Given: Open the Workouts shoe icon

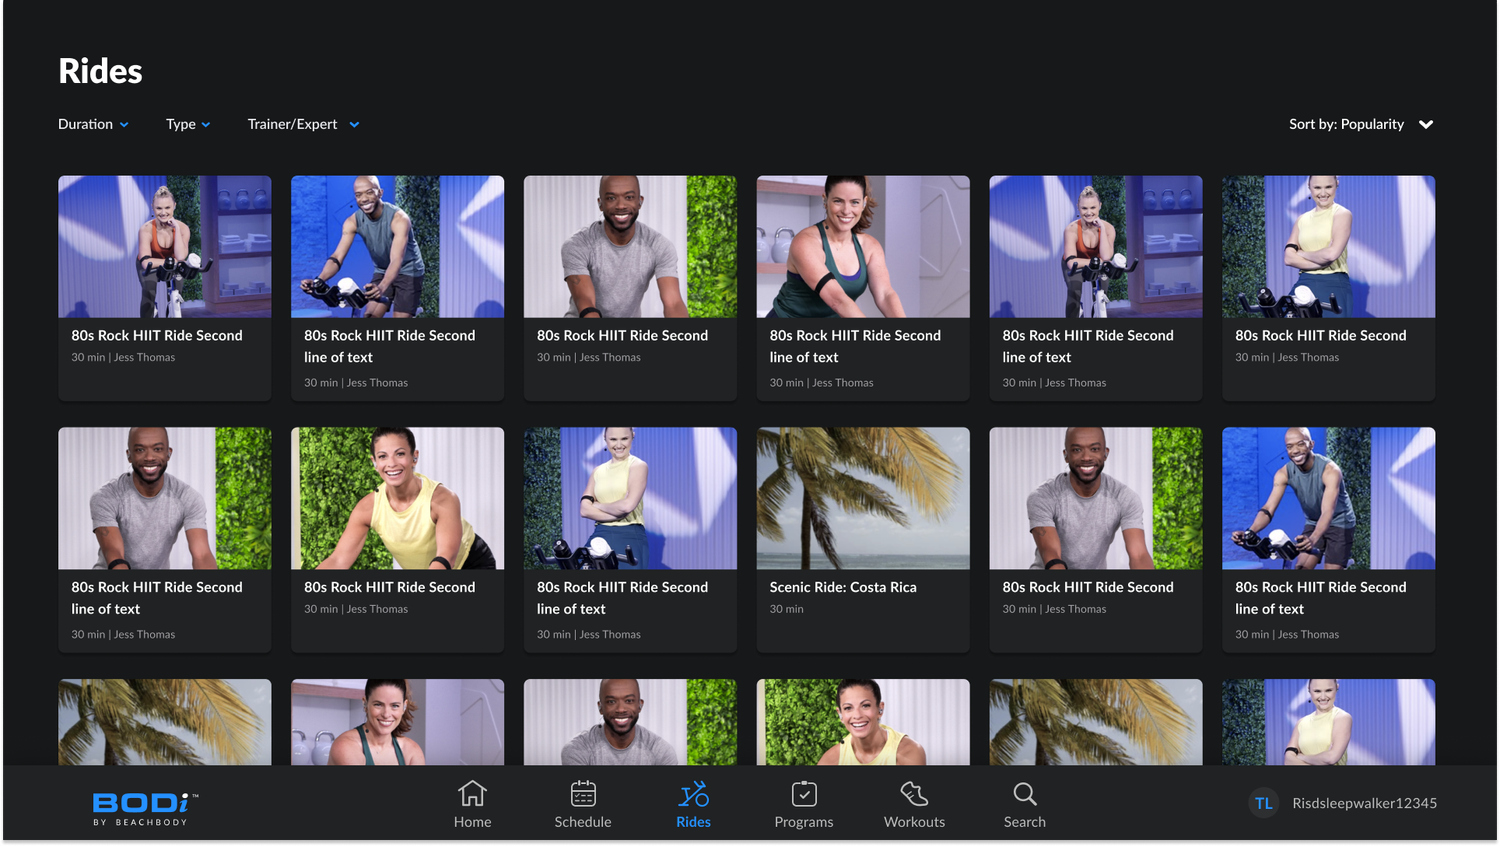Looking at the screenshot, I should (914, 794).
